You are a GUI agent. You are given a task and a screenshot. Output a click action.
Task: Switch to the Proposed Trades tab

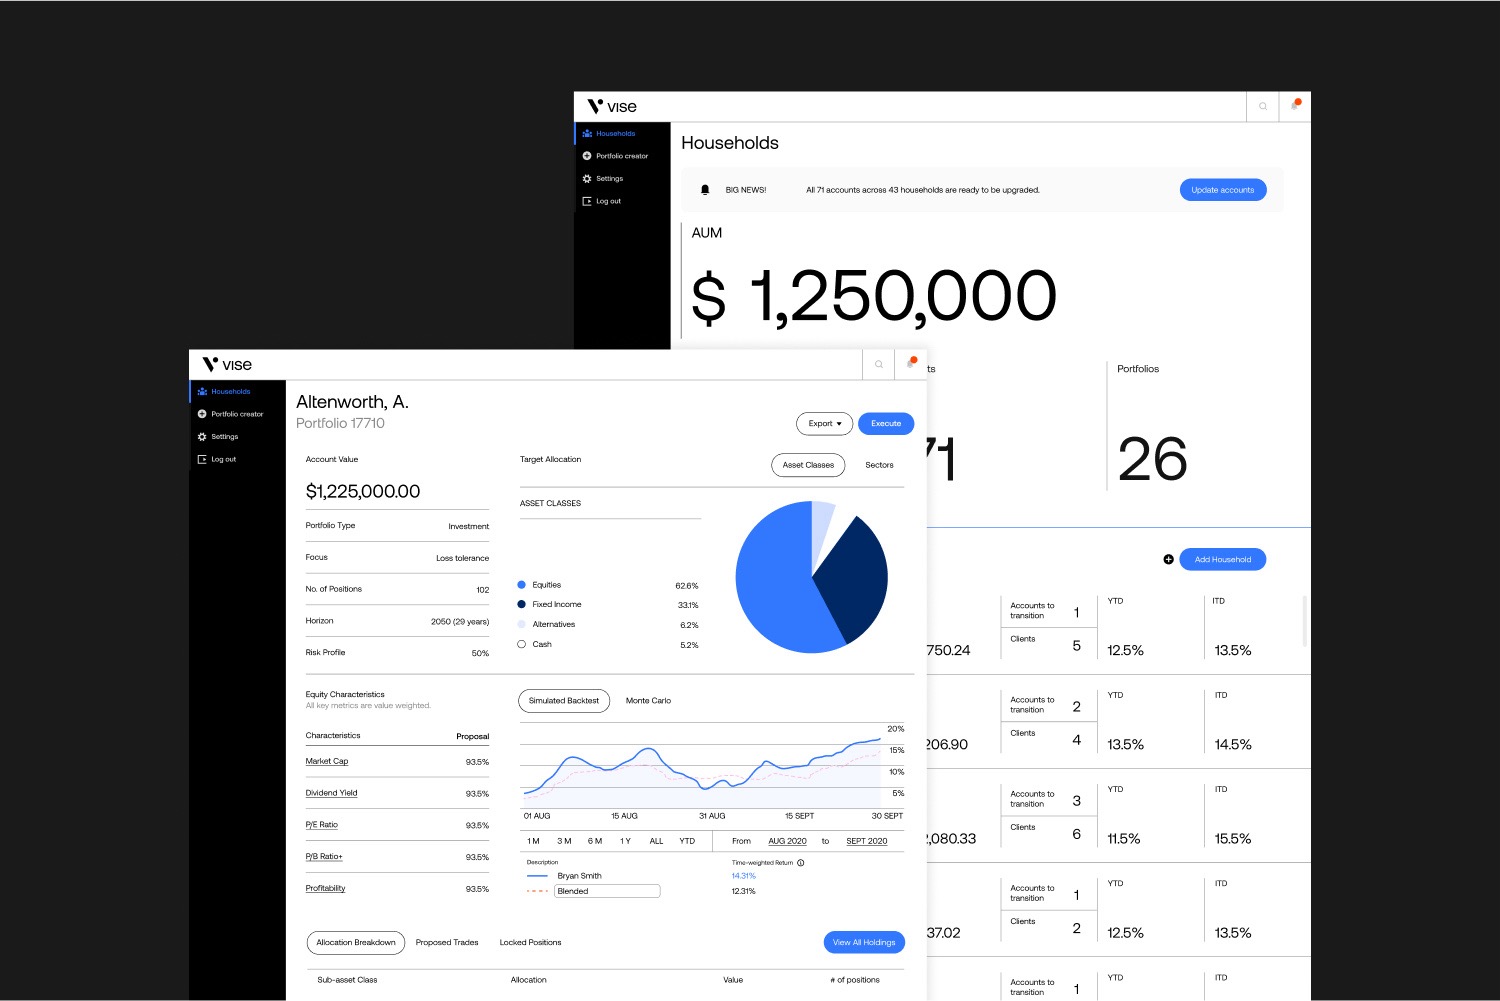pyautogui.click(x=447, y=942)
